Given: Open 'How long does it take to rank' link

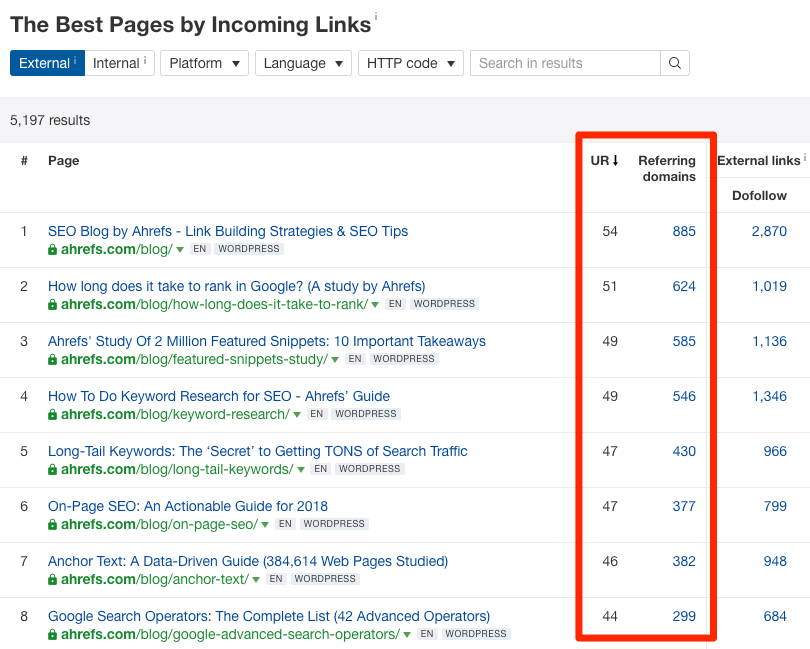Looking at the screenshot, I should (237, 286).
